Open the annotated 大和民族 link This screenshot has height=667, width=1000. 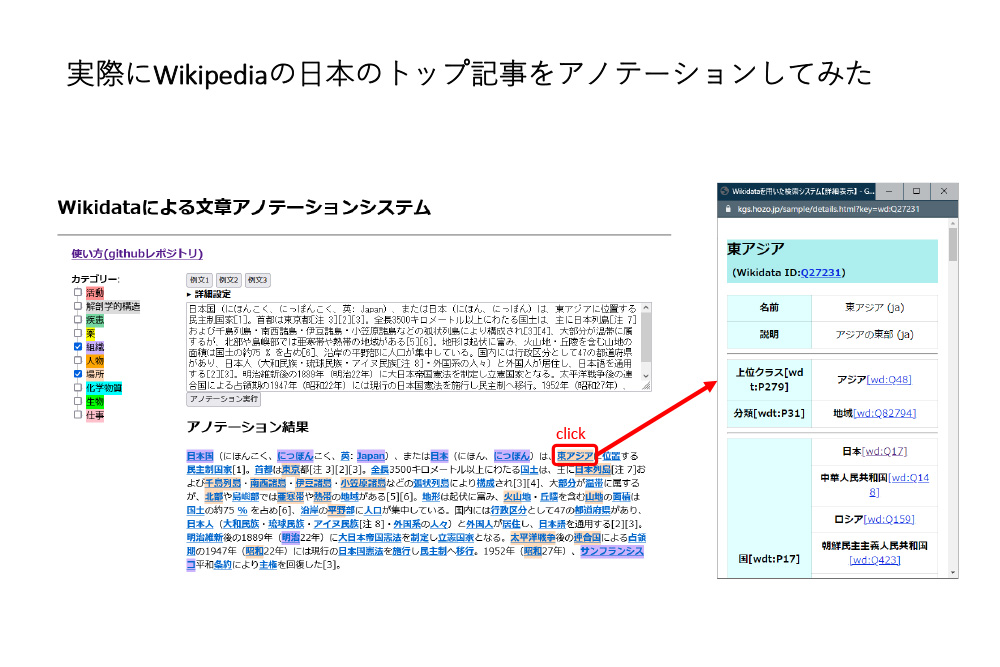[x=241, y=524]
